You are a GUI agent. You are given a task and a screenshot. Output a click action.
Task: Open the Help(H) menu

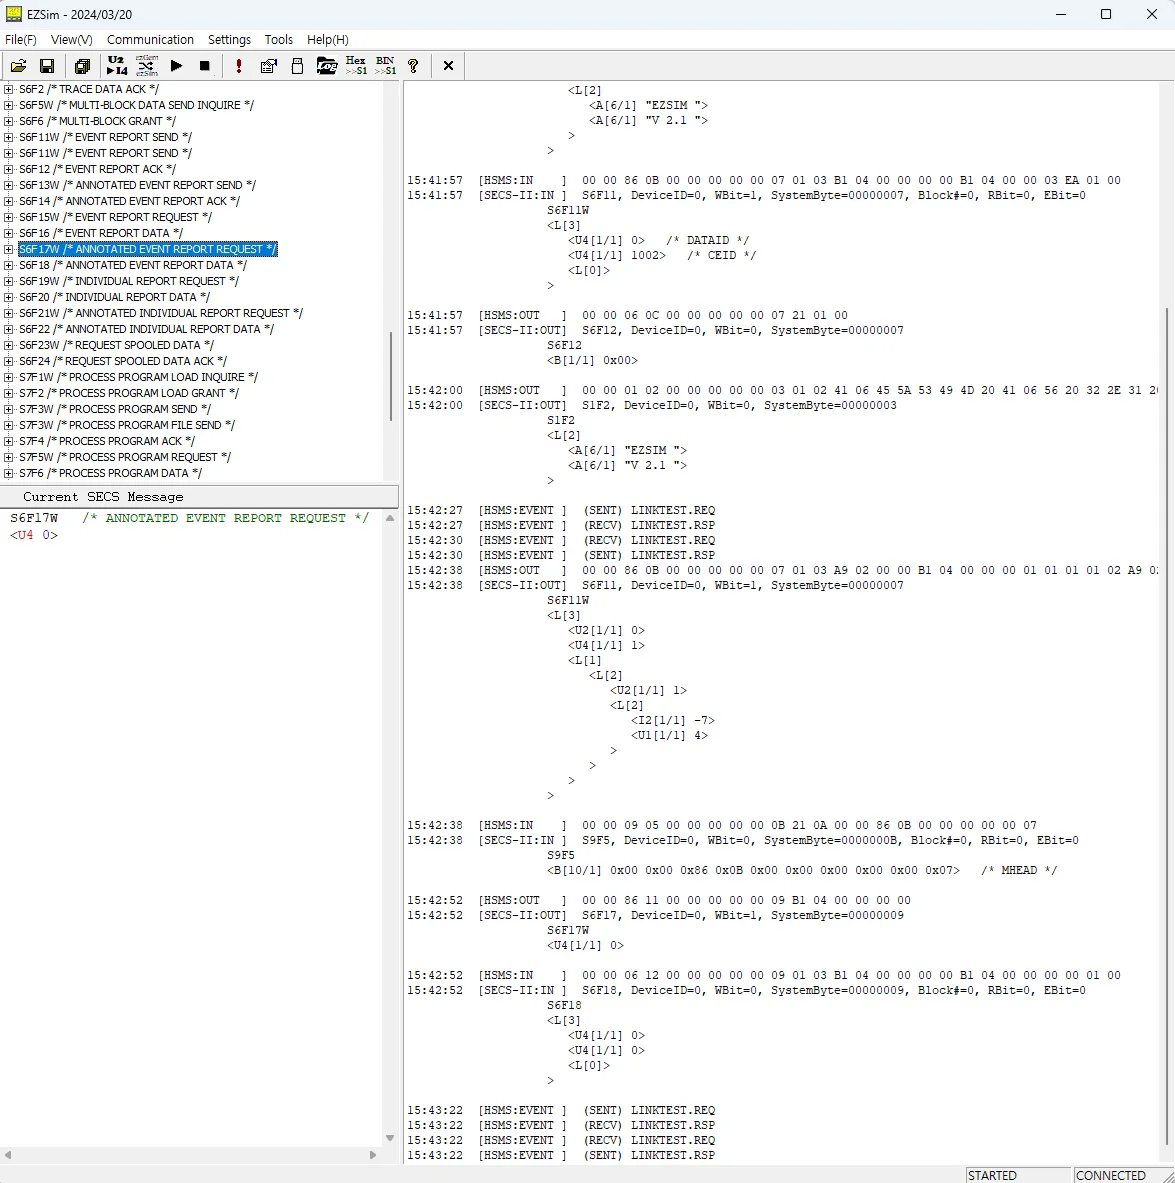(x=328, y=39)
